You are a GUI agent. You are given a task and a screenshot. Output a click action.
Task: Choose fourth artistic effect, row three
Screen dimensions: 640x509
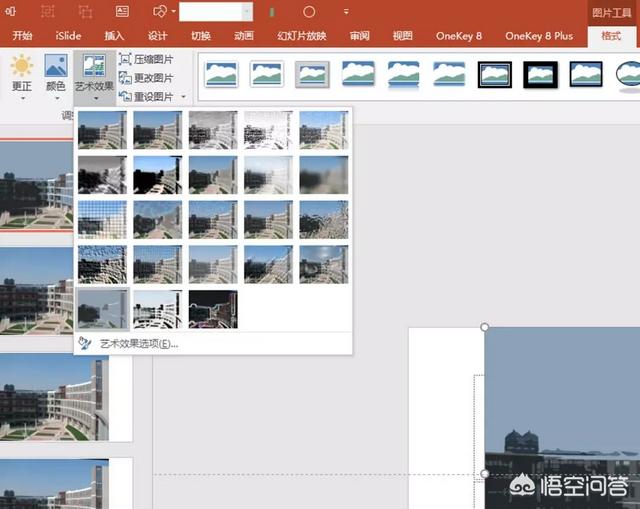(x=268, y=220)
